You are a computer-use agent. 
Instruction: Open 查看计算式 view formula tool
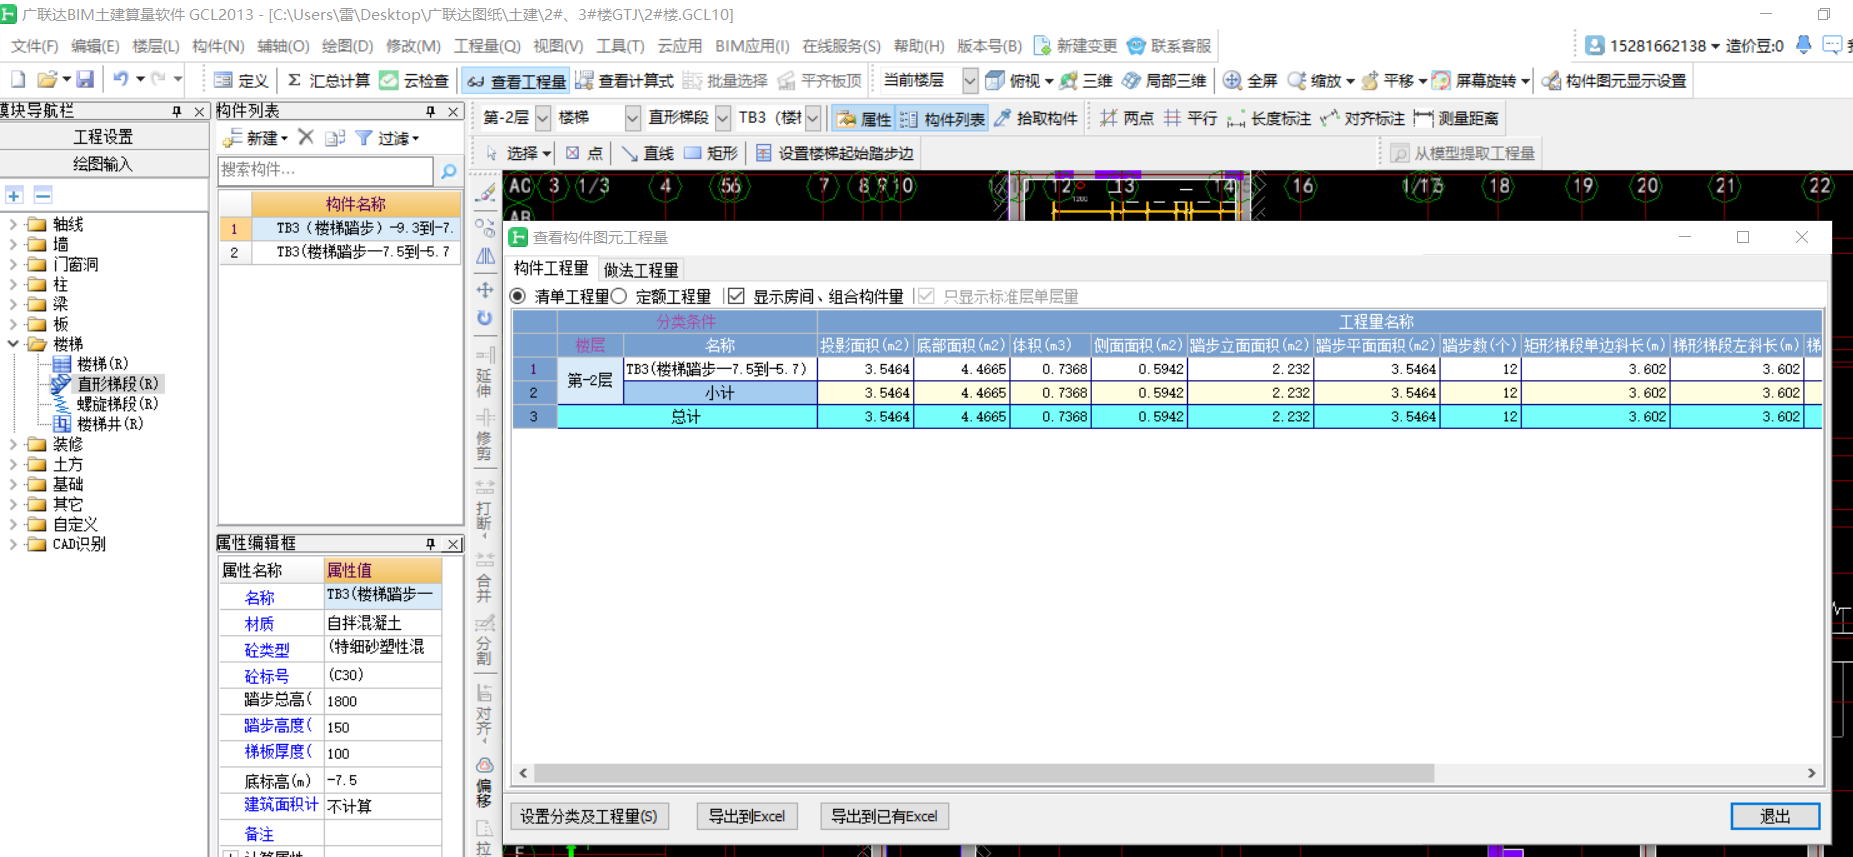(x=624, y=81)
